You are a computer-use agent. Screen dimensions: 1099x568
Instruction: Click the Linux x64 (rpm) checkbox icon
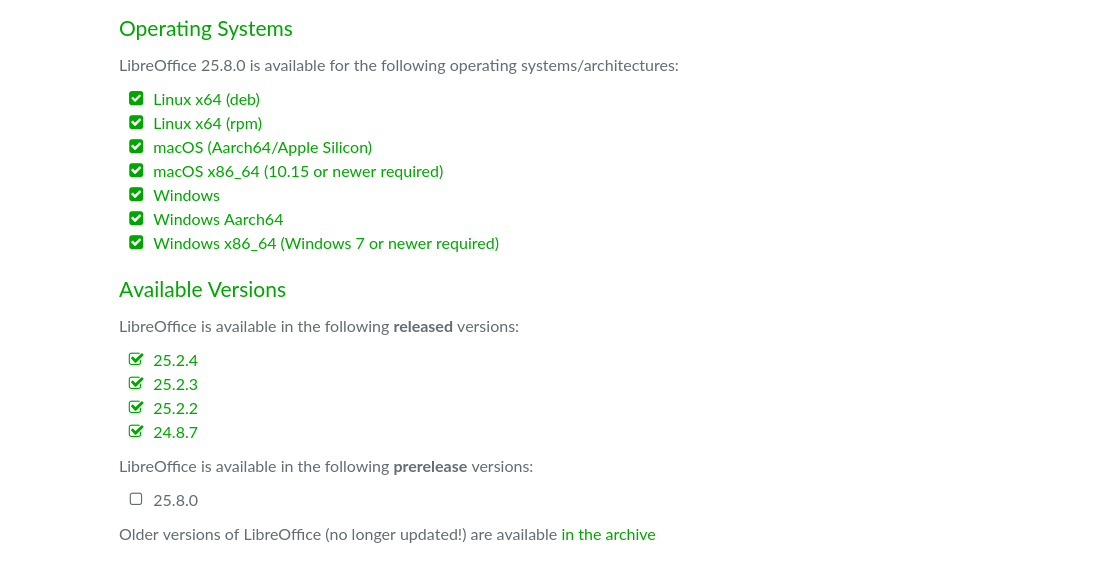tap(136, 123)
